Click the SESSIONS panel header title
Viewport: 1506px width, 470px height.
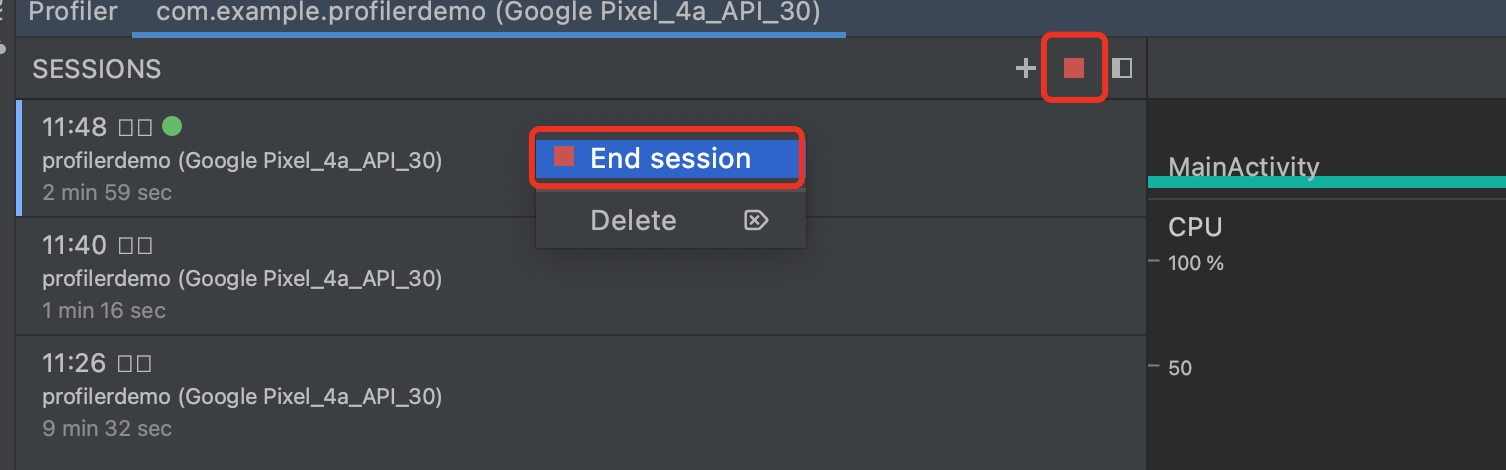tap(97, 69)
